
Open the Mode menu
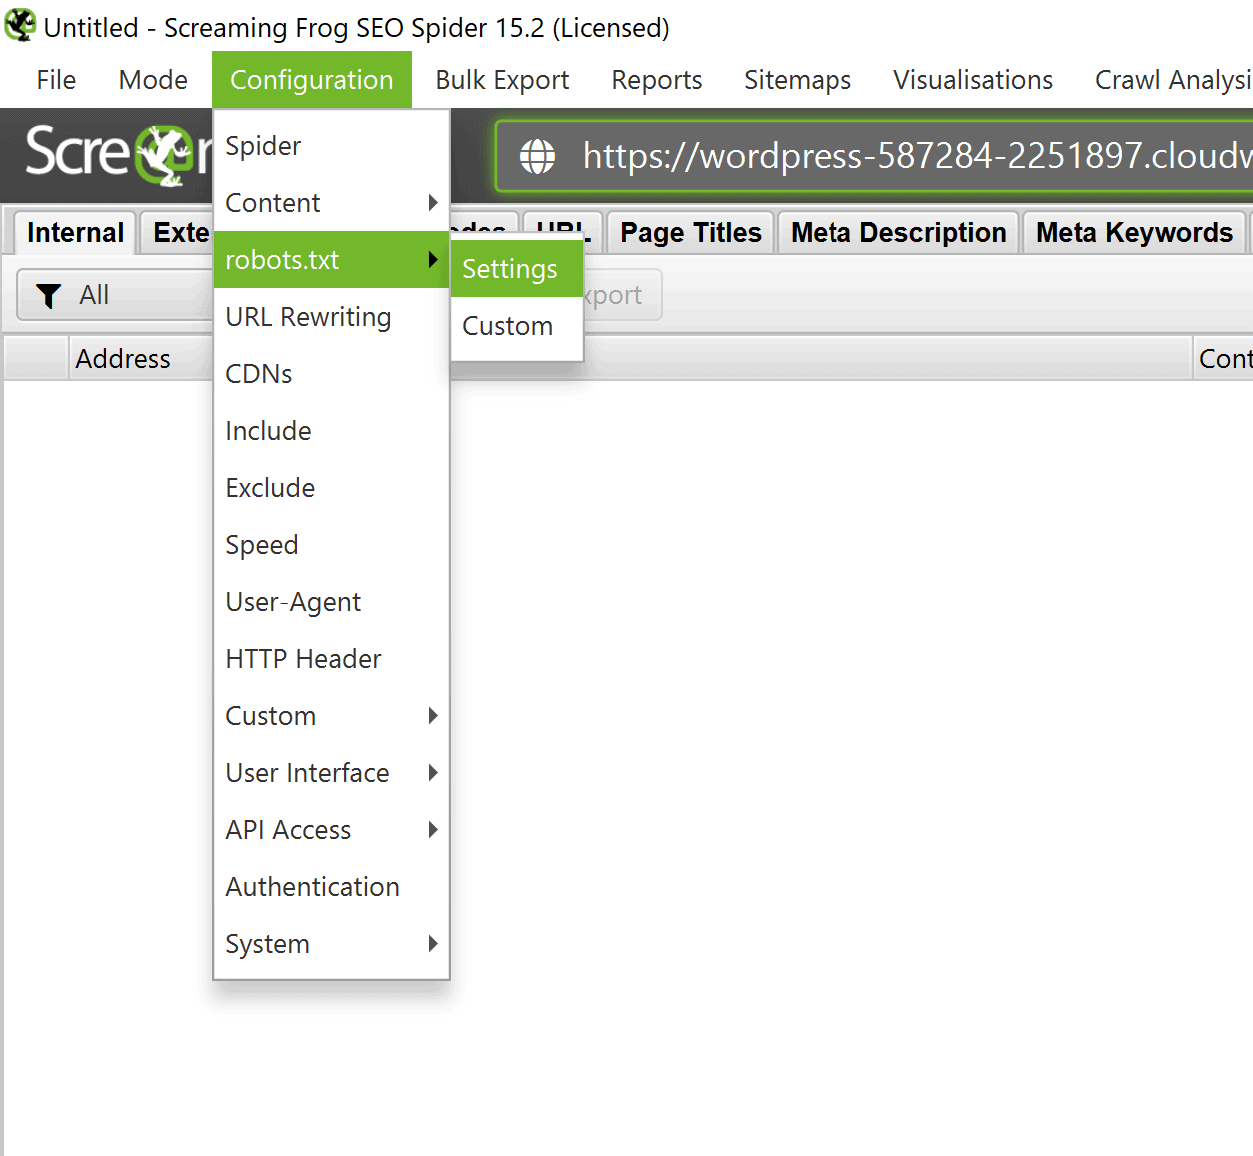click(x=153, y=80)
